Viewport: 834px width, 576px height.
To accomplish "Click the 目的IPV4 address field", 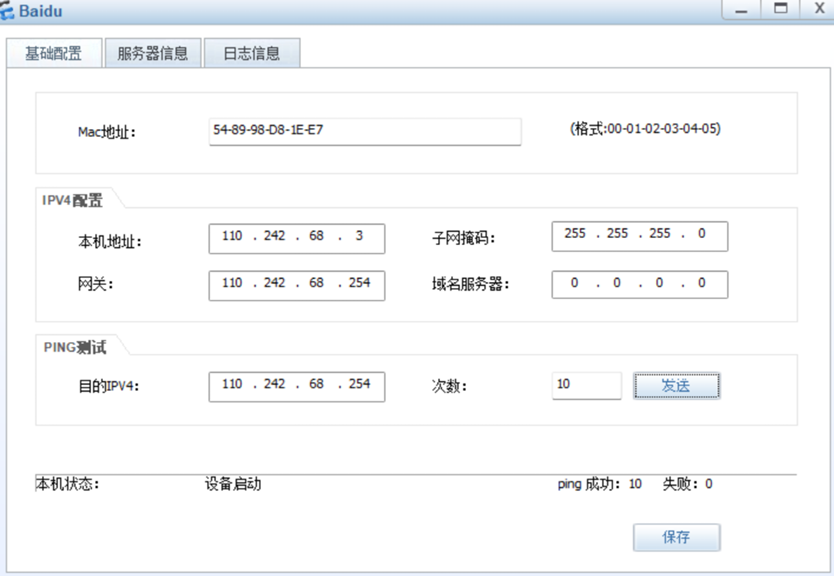I will click(x=297, y=387).
